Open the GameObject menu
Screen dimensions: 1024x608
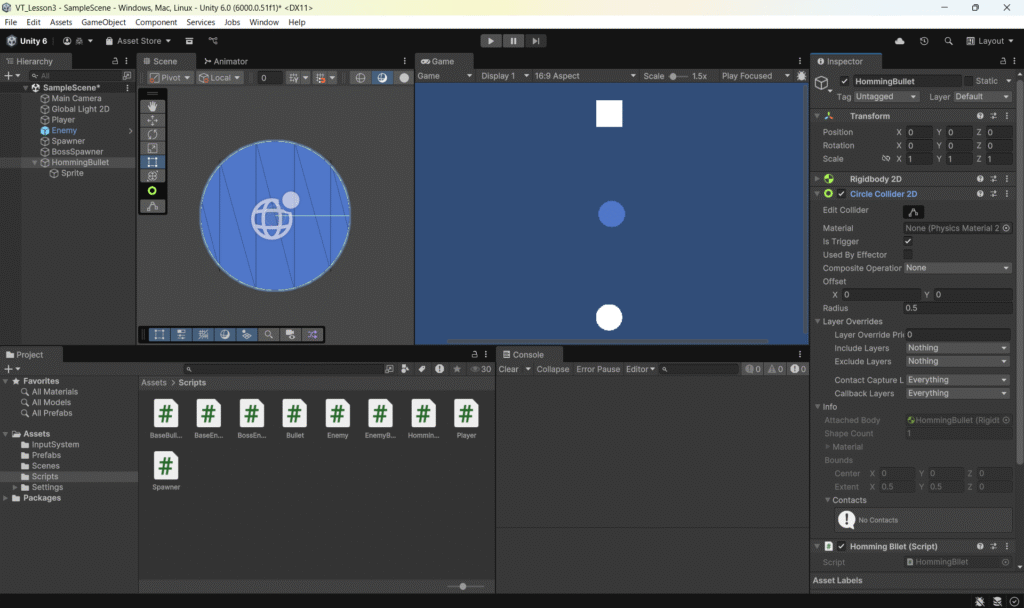pos(103,22)
